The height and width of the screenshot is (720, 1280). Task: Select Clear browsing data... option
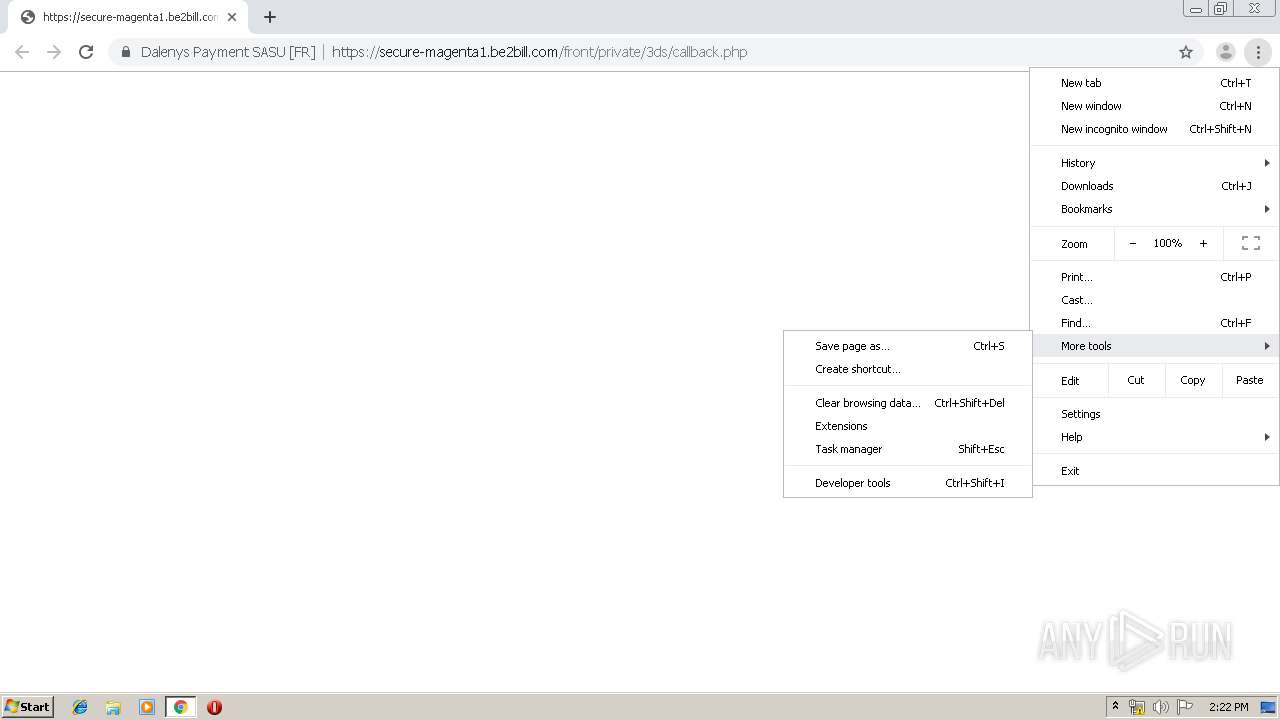point(908,403)
